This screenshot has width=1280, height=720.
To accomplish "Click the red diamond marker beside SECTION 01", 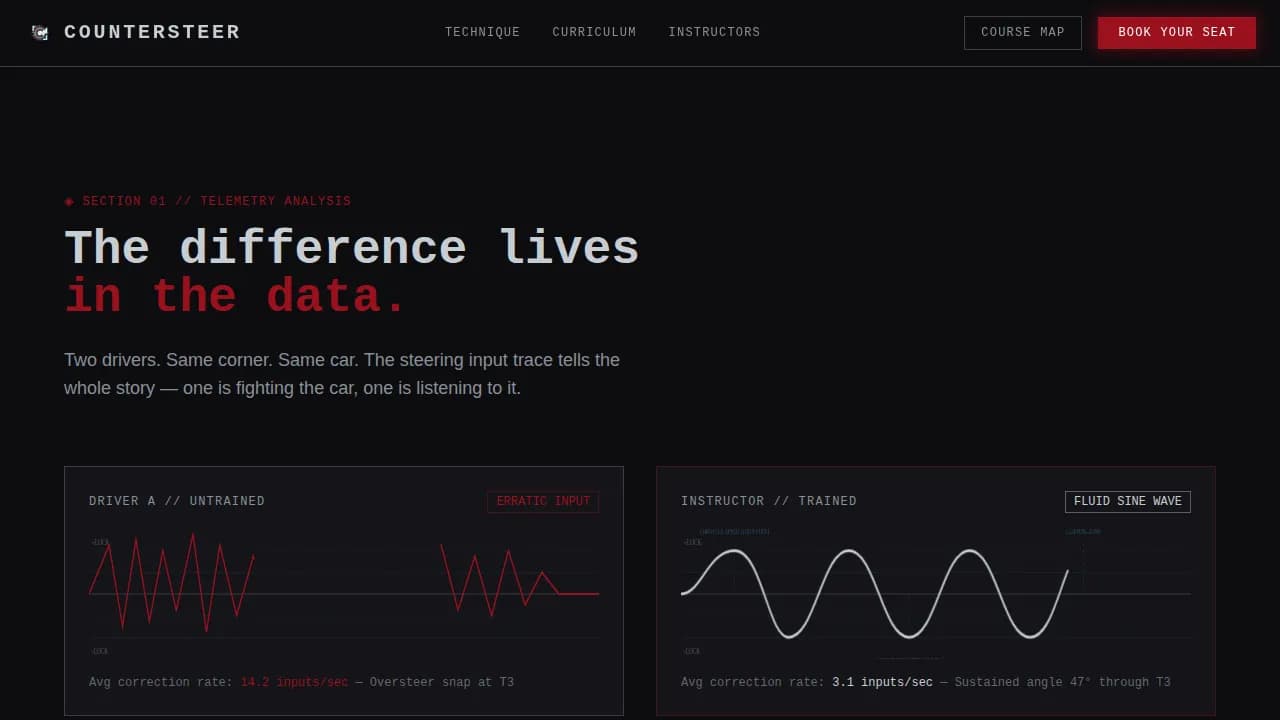I will click(x=69, y=201).
